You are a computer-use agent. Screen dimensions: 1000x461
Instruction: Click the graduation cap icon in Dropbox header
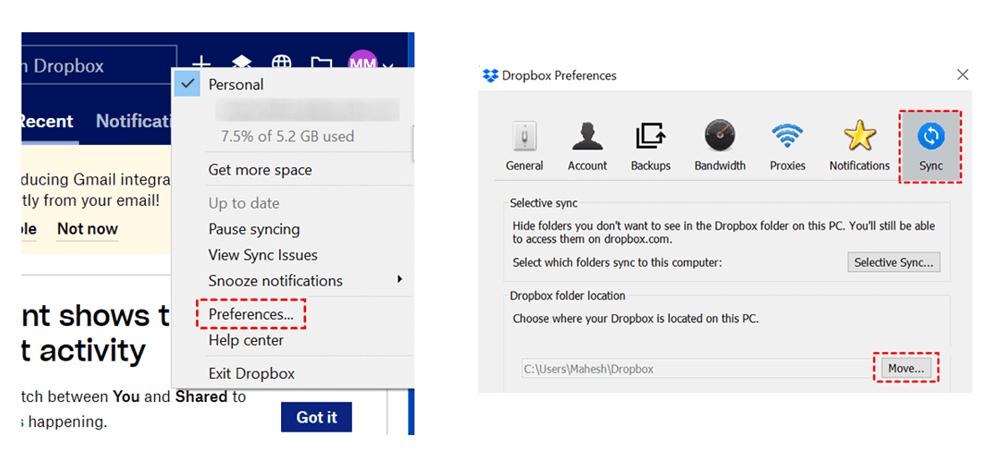pos(240,63)
